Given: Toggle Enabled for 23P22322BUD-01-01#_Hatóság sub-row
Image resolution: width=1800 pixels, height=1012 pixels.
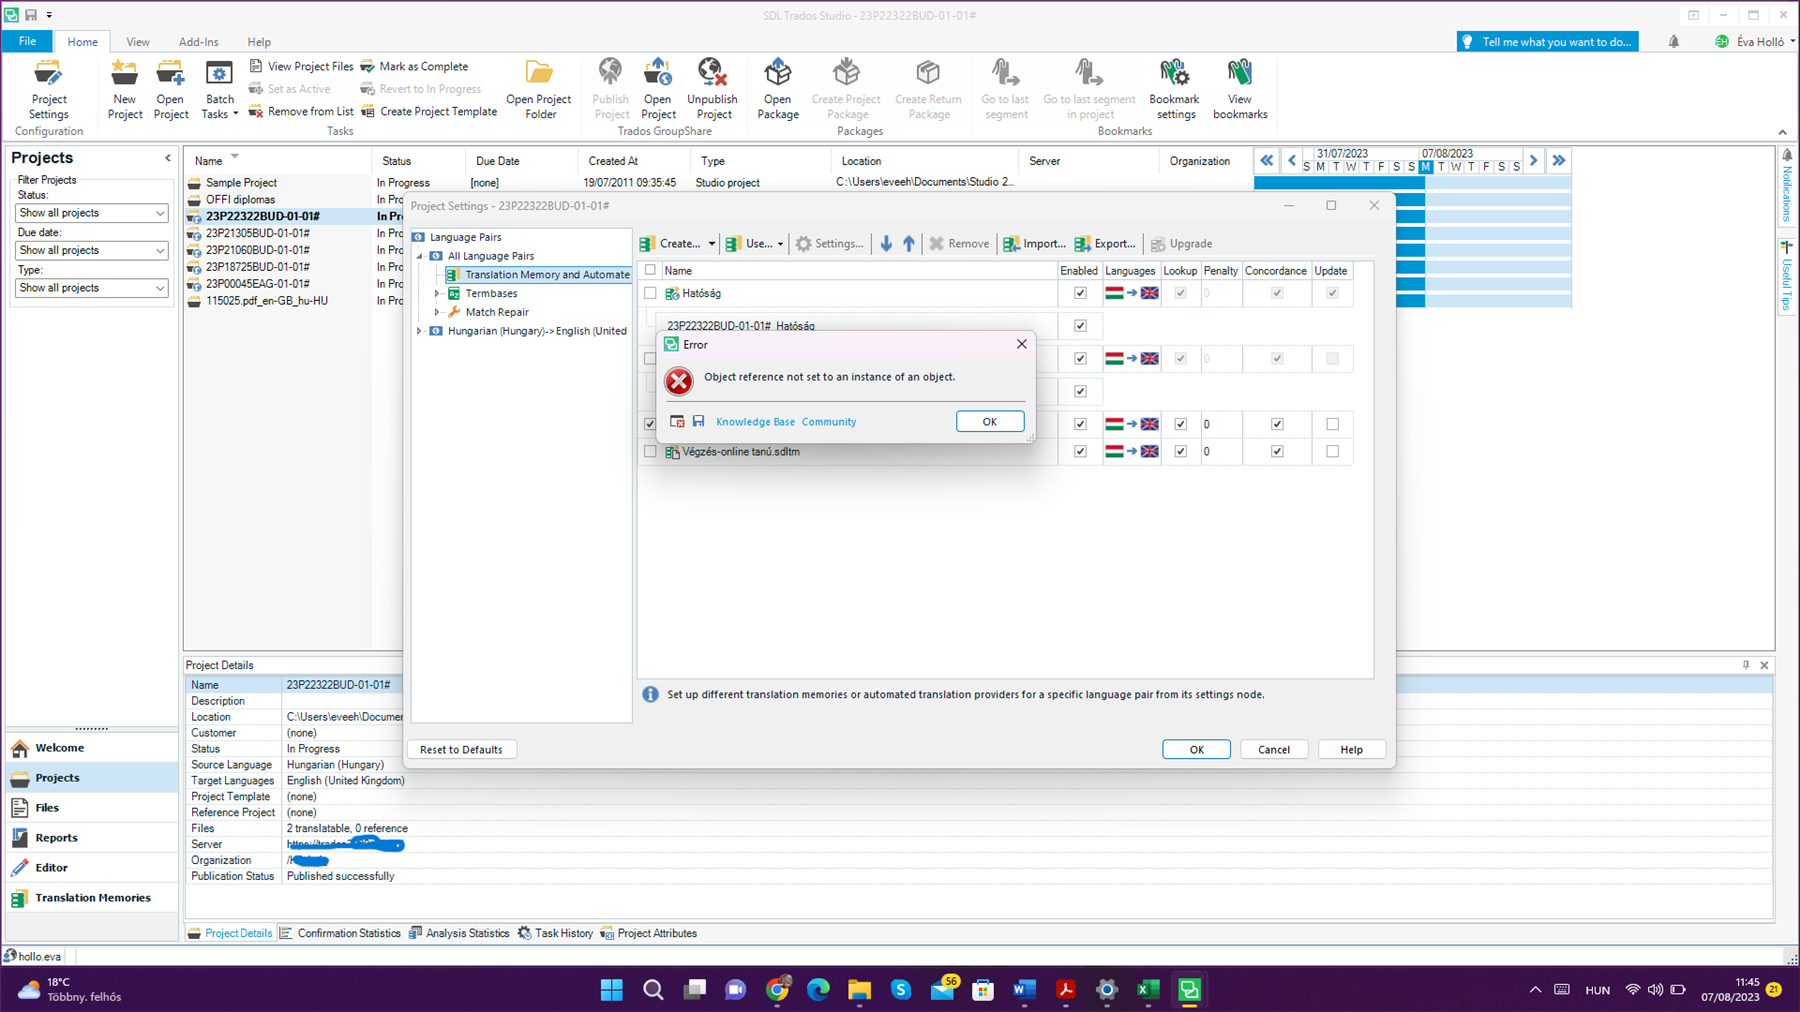Looking at the screenshot, I should coord(1080,325).
